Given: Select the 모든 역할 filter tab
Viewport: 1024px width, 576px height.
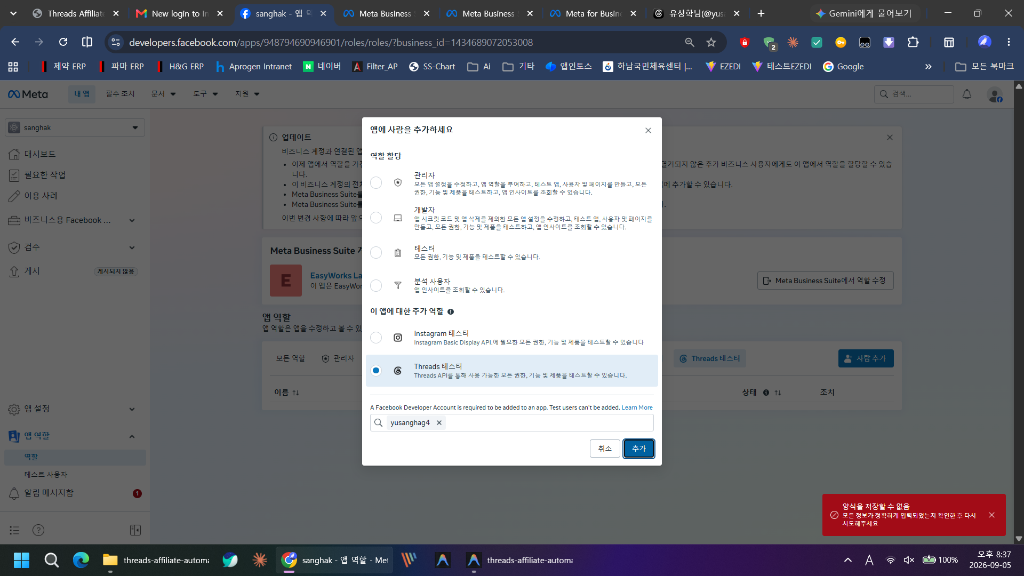Looking at the screenshot, I should [290, 359].
